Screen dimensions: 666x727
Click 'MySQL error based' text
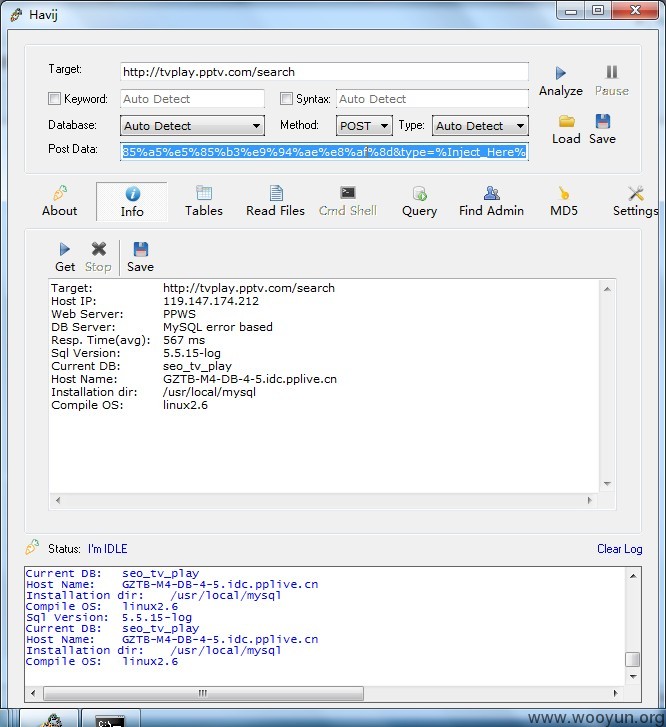click(x=218, y=327)
